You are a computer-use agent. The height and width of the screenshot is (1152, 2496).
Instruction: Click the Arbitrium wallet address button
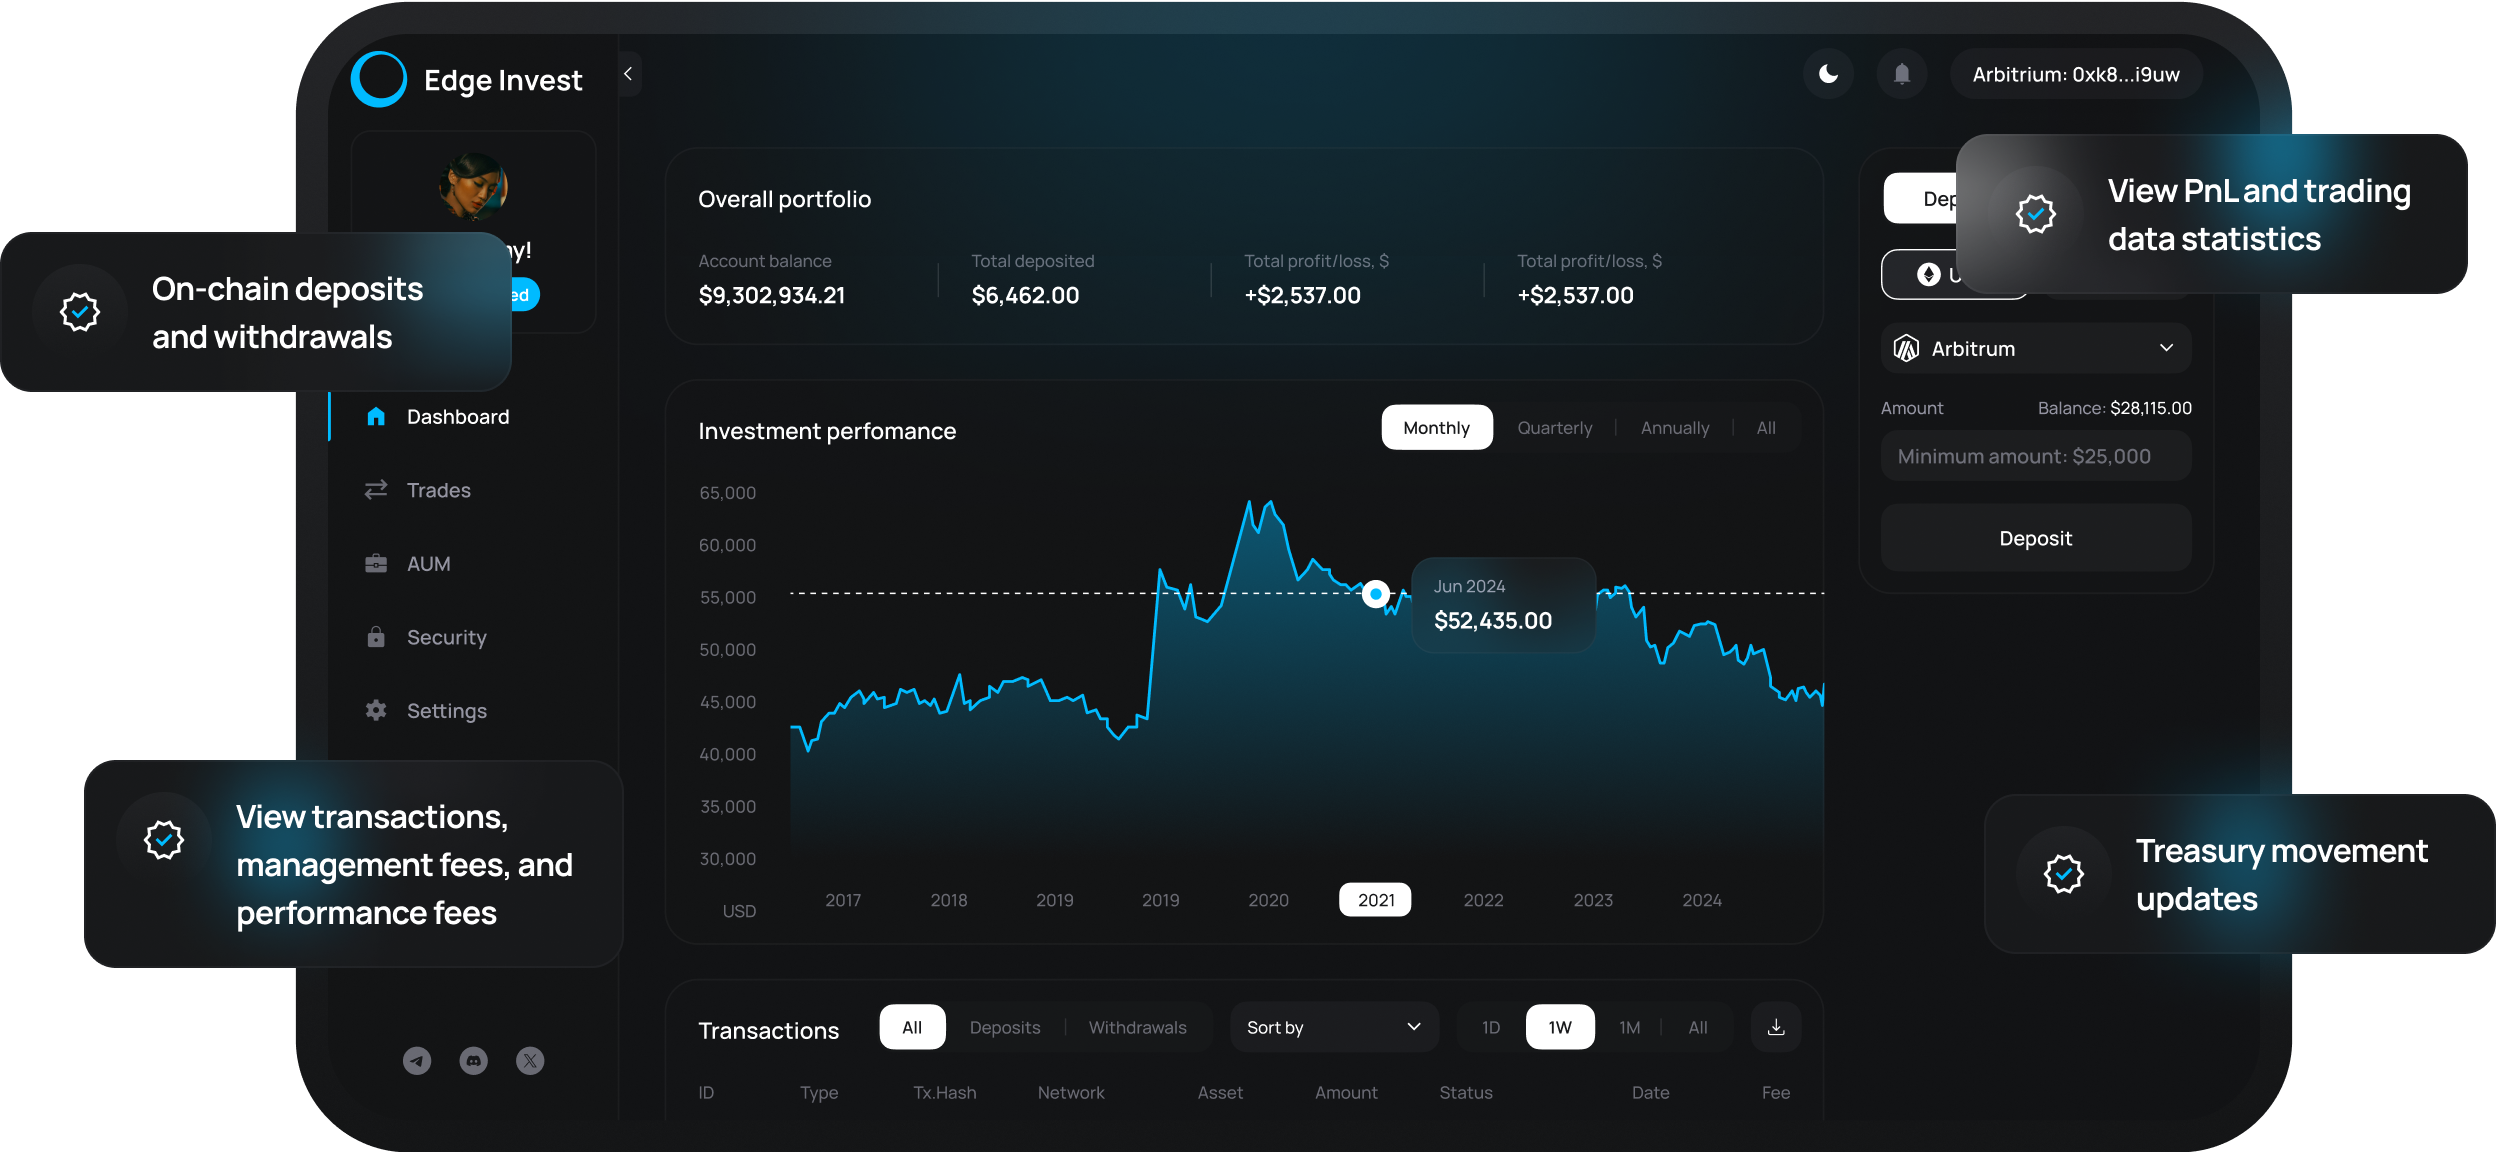pos(2075,74)
